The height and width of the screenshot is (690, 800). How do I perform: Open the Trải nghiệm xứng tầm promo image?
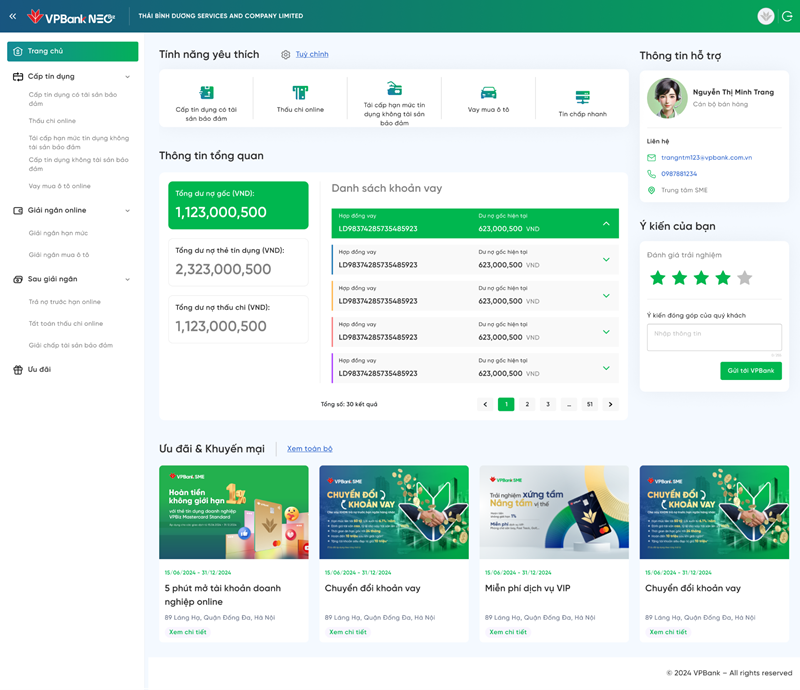554,512
